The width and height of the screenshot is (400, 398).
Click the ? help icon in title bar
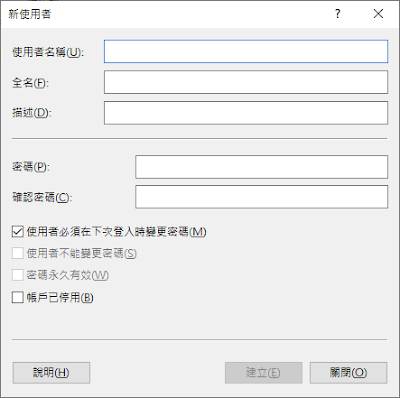(x=338, y=14)
